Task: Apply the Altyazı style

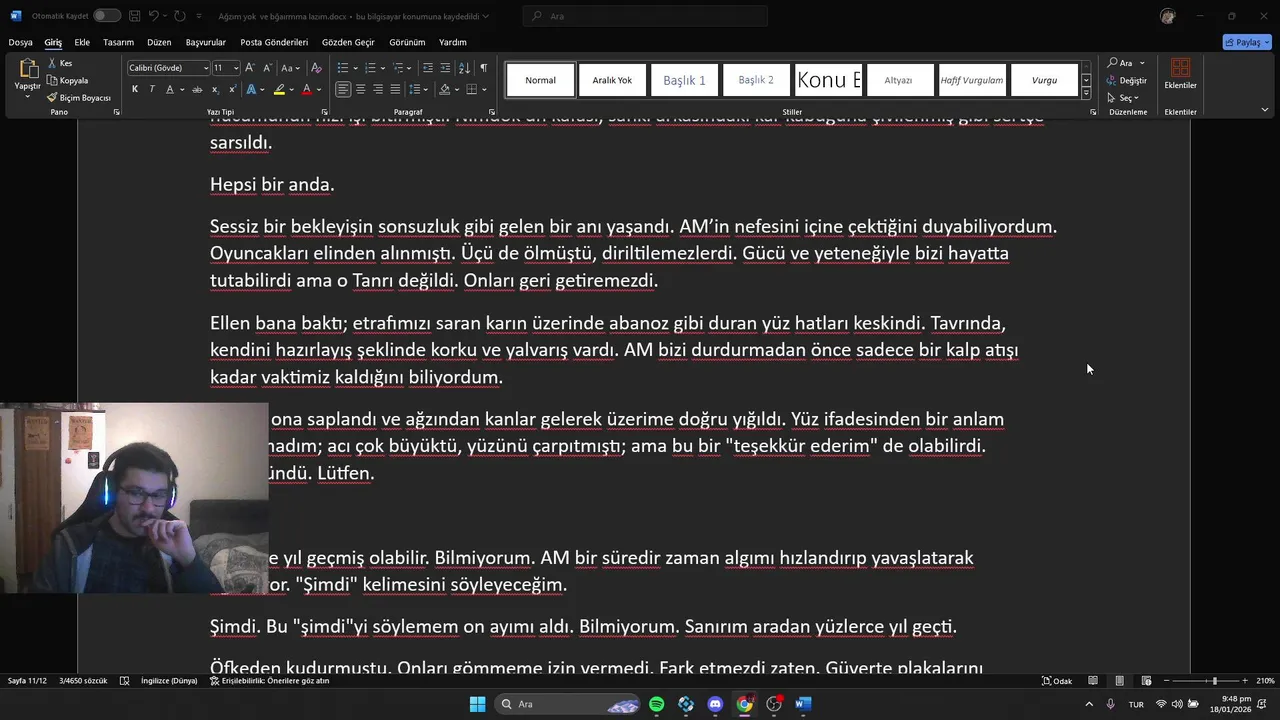Action: click(898, 80)
